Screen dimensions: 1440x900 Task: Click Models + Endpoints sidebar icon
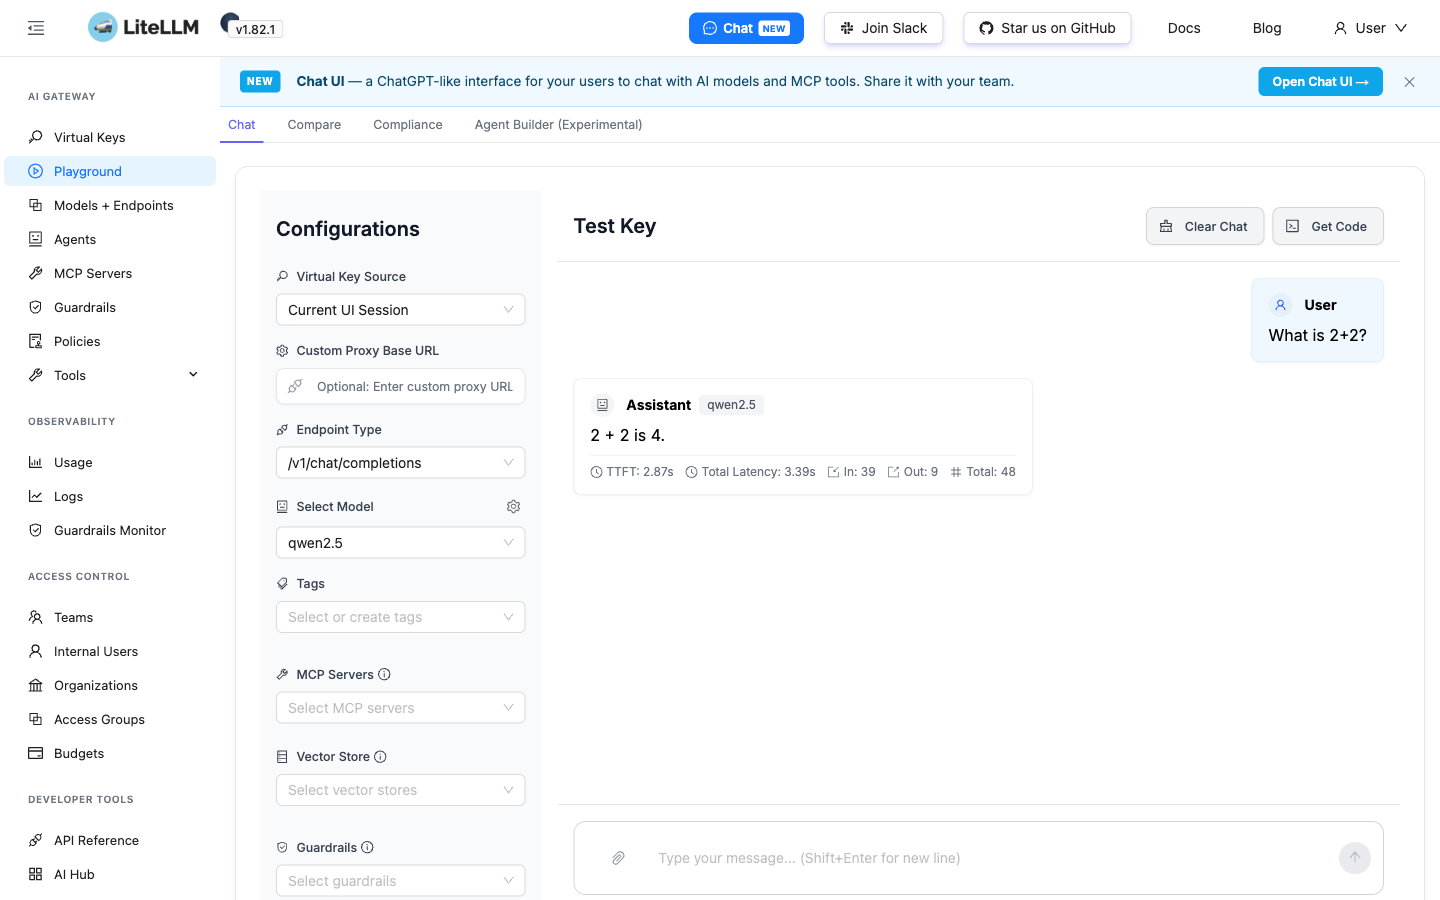[36, 205]
